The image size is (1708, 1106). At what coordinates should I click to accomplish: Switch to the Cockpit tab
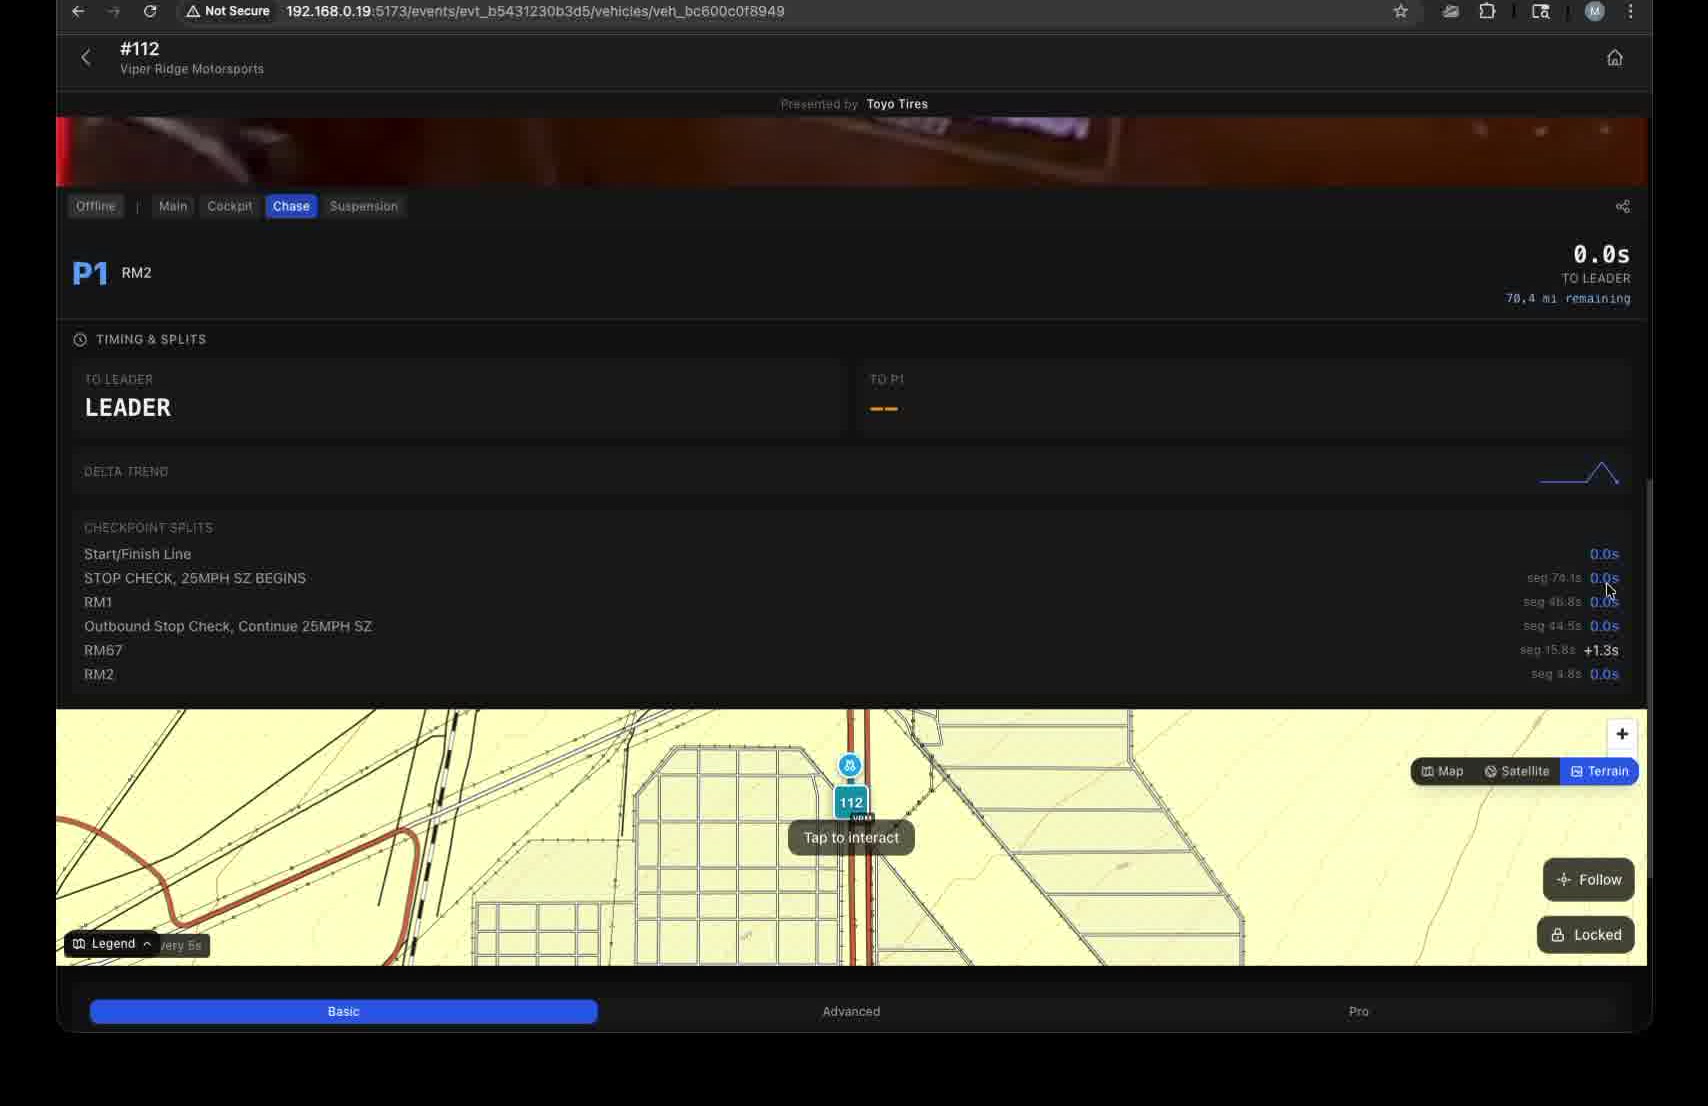229,206
